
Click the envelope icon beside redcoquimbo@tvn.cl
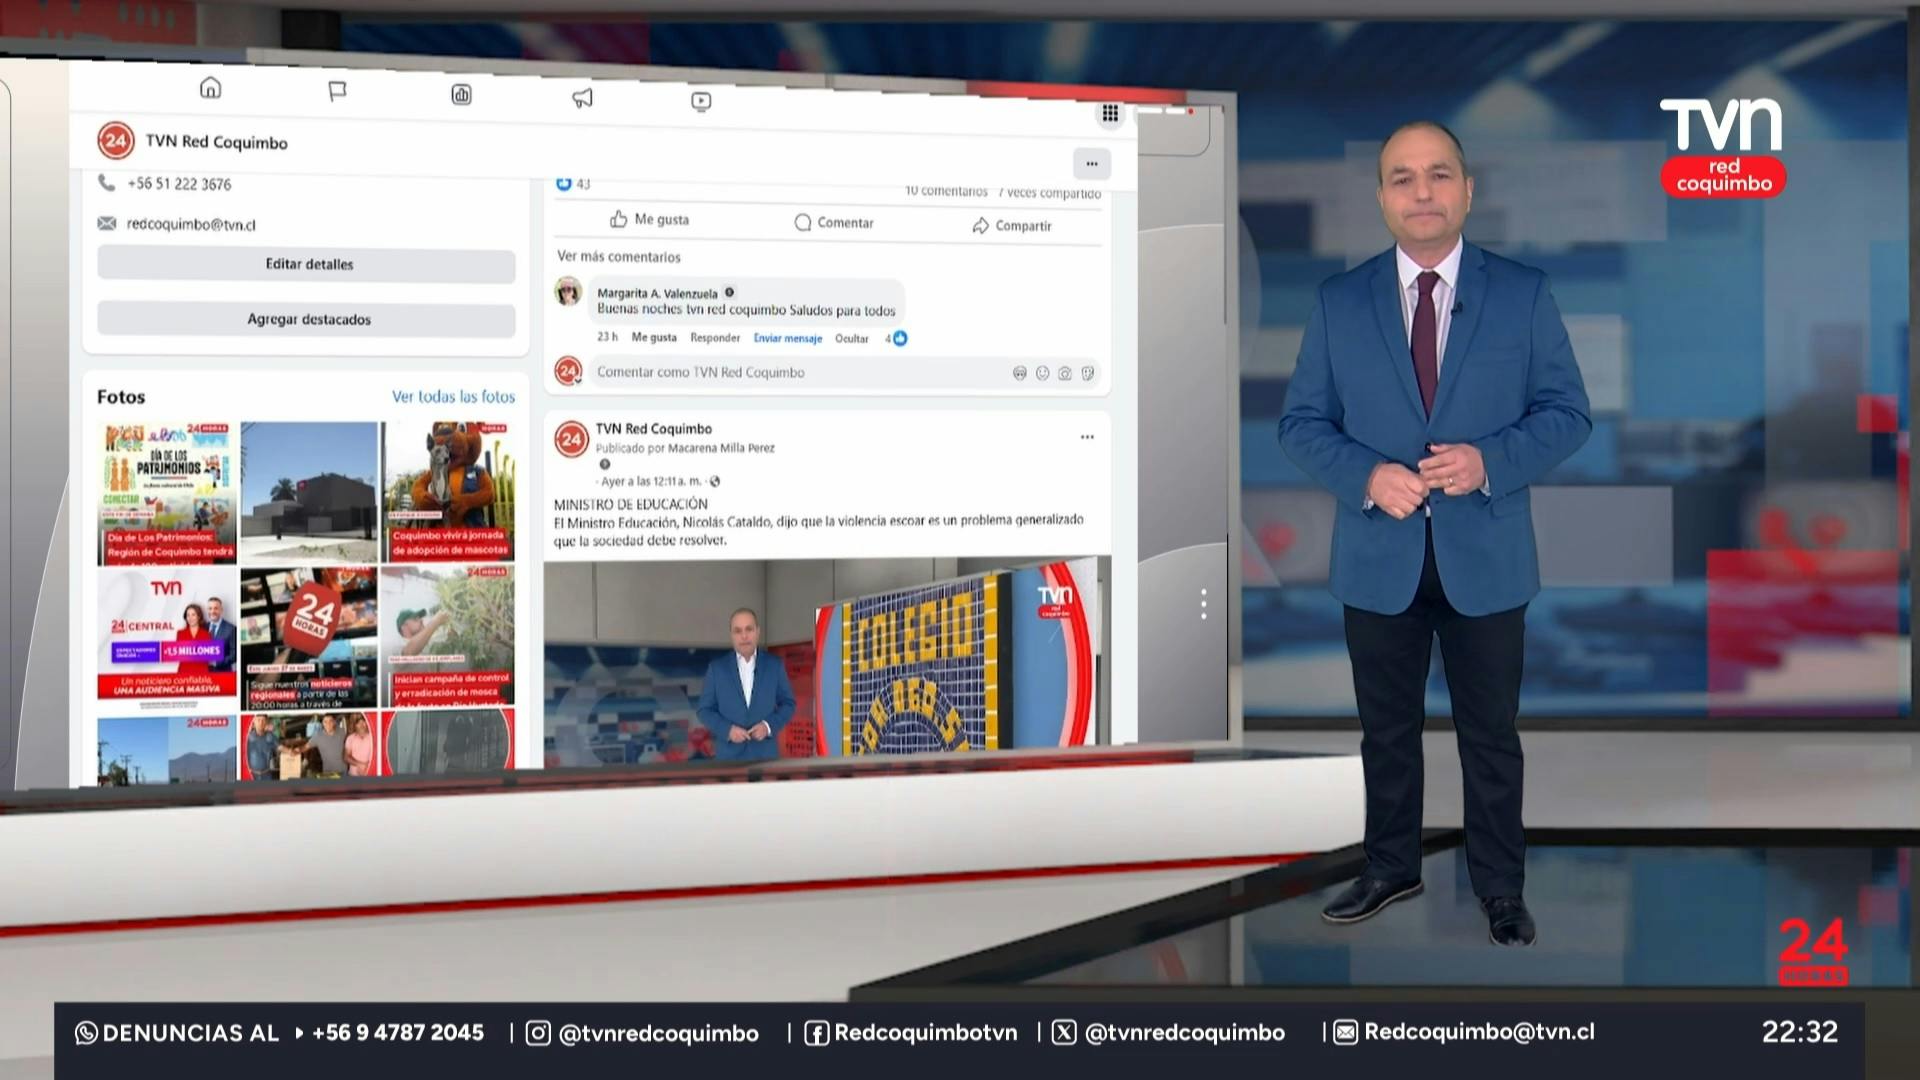106,223
